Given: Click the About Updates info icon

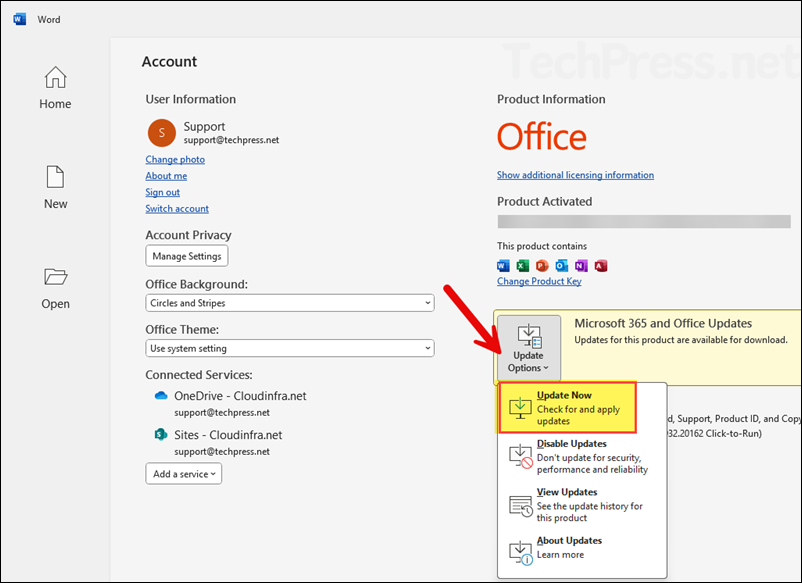Looking at the screenshot, I should click(x=521, y=553).
